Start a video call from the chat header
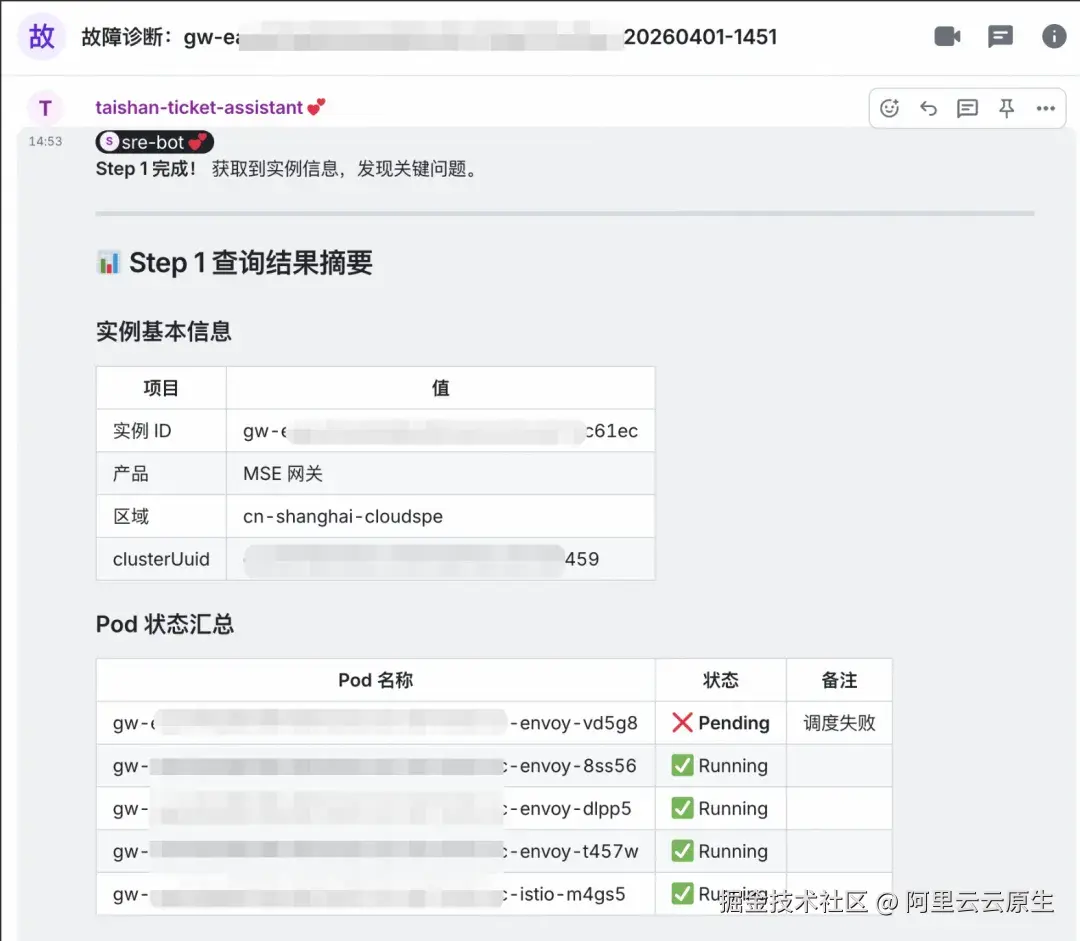The image size is (1080, 941). 947,36
